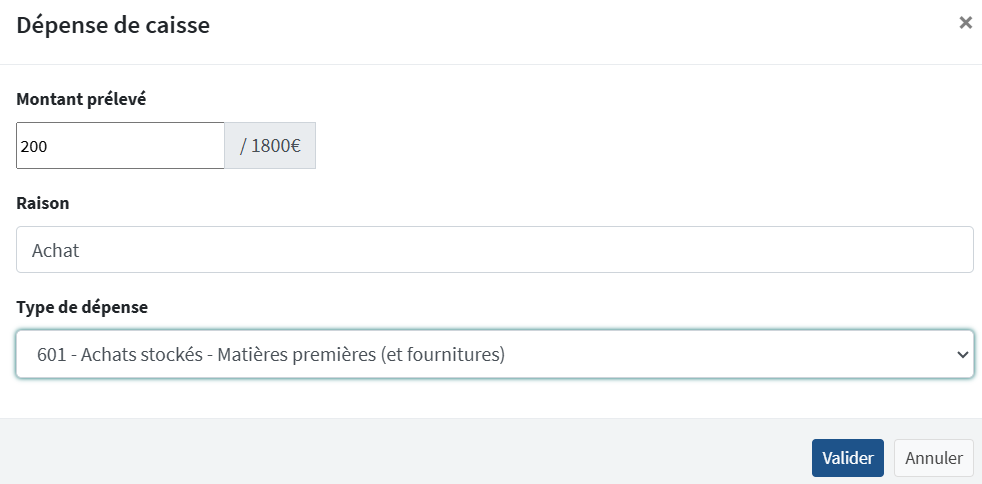This screenshot has height=484, width=982.
Task: Open the Type de dépense dropdown
Action: tap(494, 354)
